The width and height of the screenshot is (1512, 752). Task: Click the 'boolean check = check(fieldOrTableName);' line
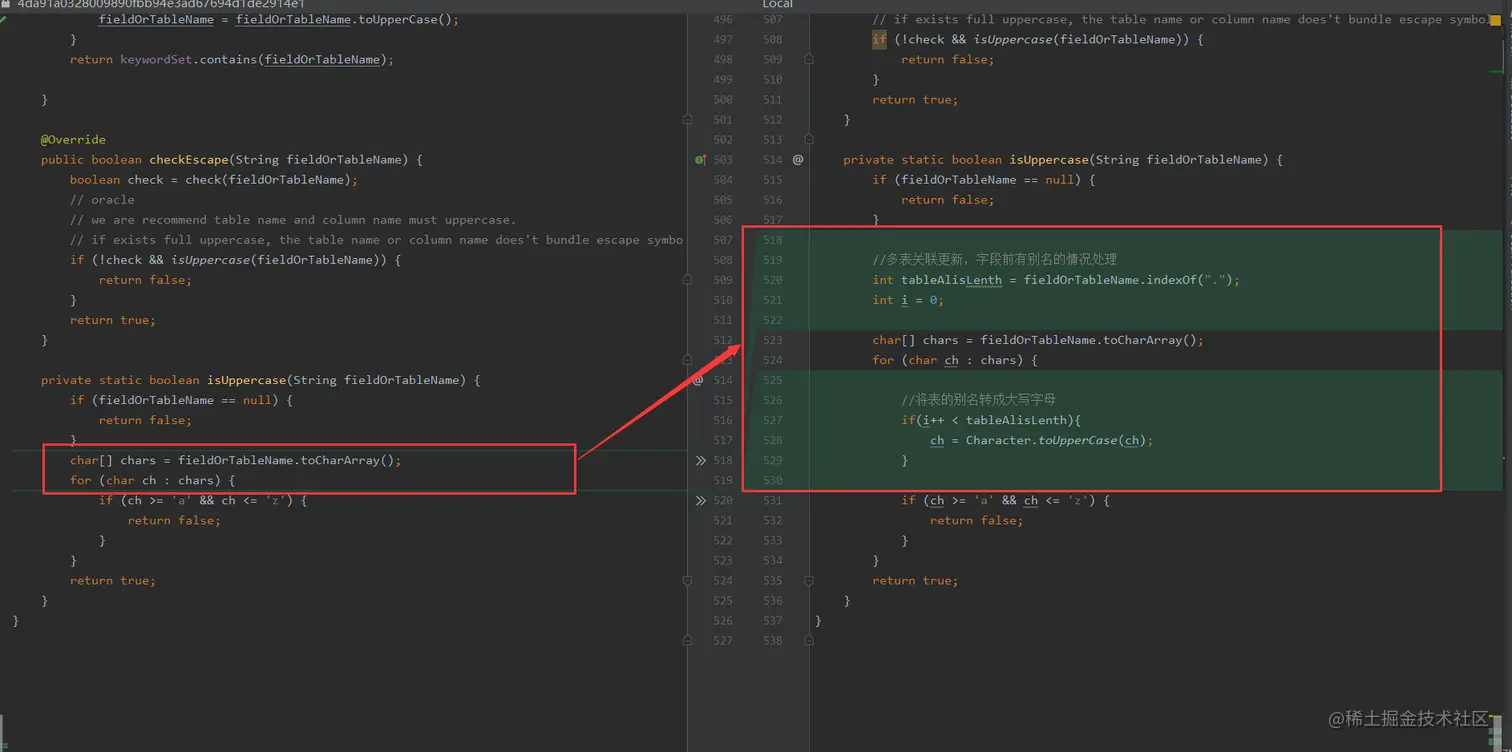214,180
